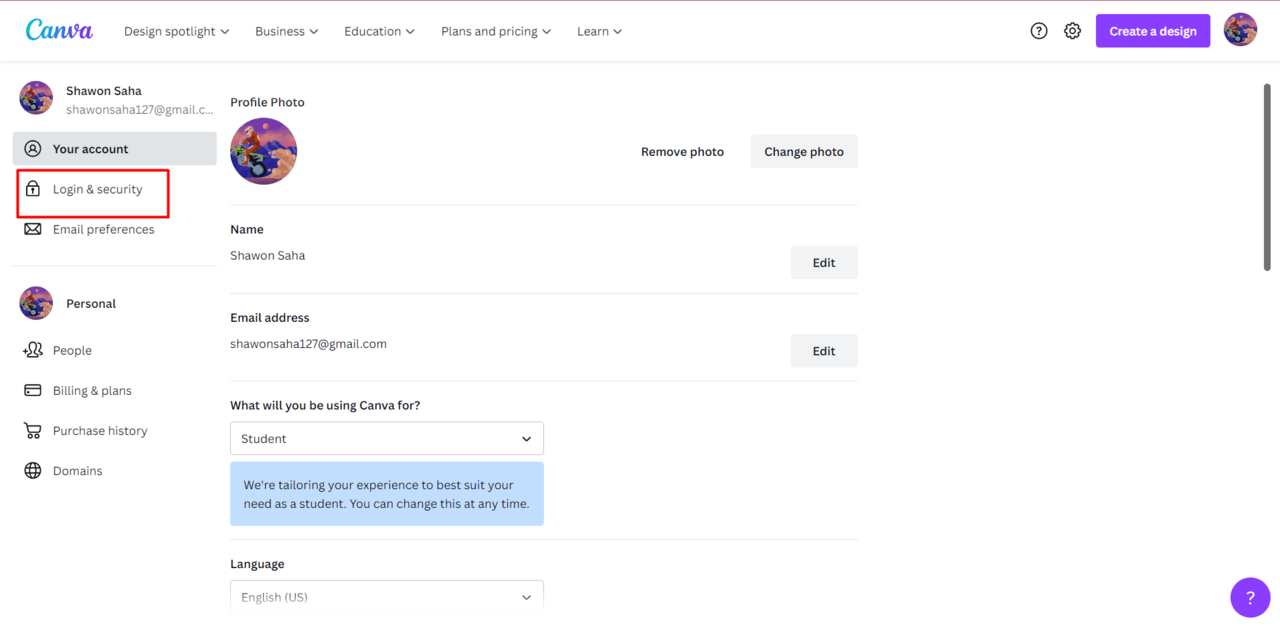Open the settings gear icon

point(1072,31)
